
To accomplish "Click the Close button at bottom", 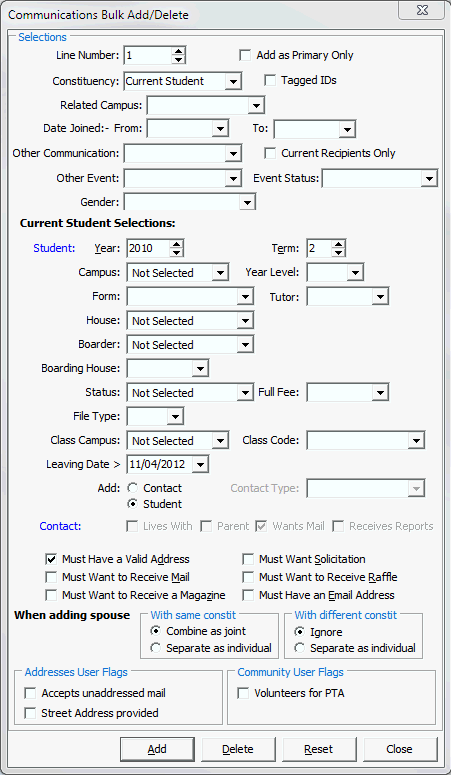I will point(400,750).
